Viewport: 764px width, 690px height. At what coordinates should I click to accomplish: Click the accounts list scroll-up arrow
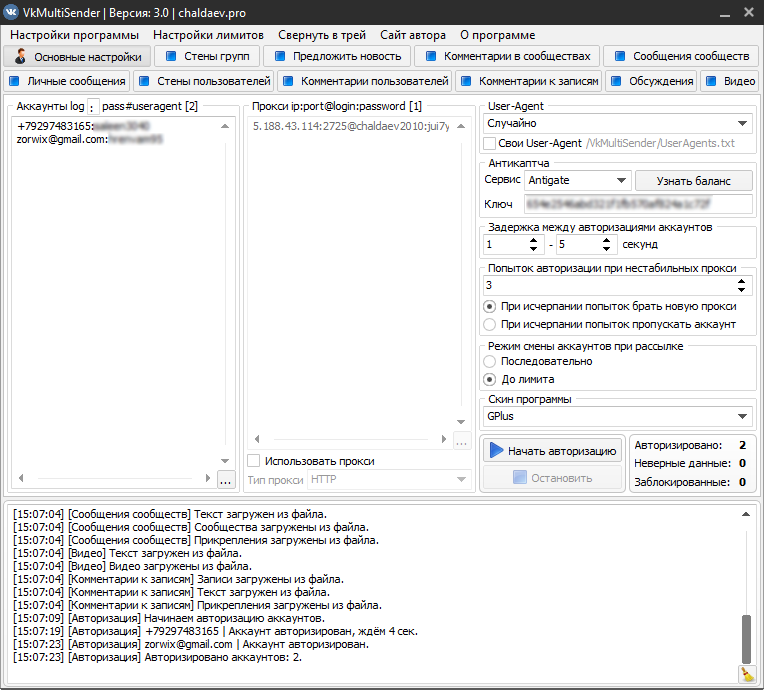tap(225, 126)
